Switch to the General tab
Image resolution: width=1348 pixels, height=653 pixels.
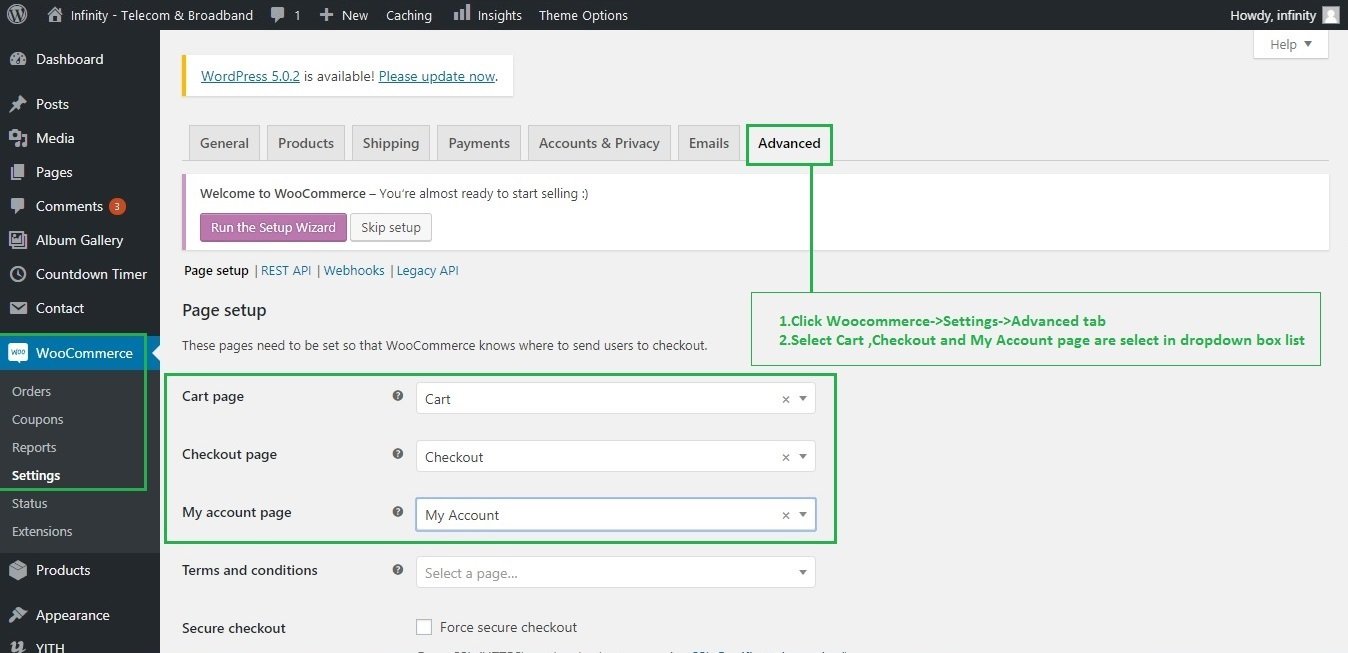click(x=224, y=143)
